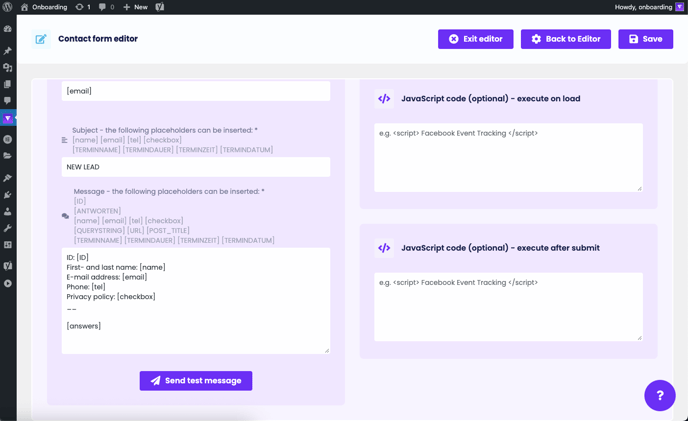Open the Templates folder sidebar icon

pyautogui.click(x=7, y=155)
